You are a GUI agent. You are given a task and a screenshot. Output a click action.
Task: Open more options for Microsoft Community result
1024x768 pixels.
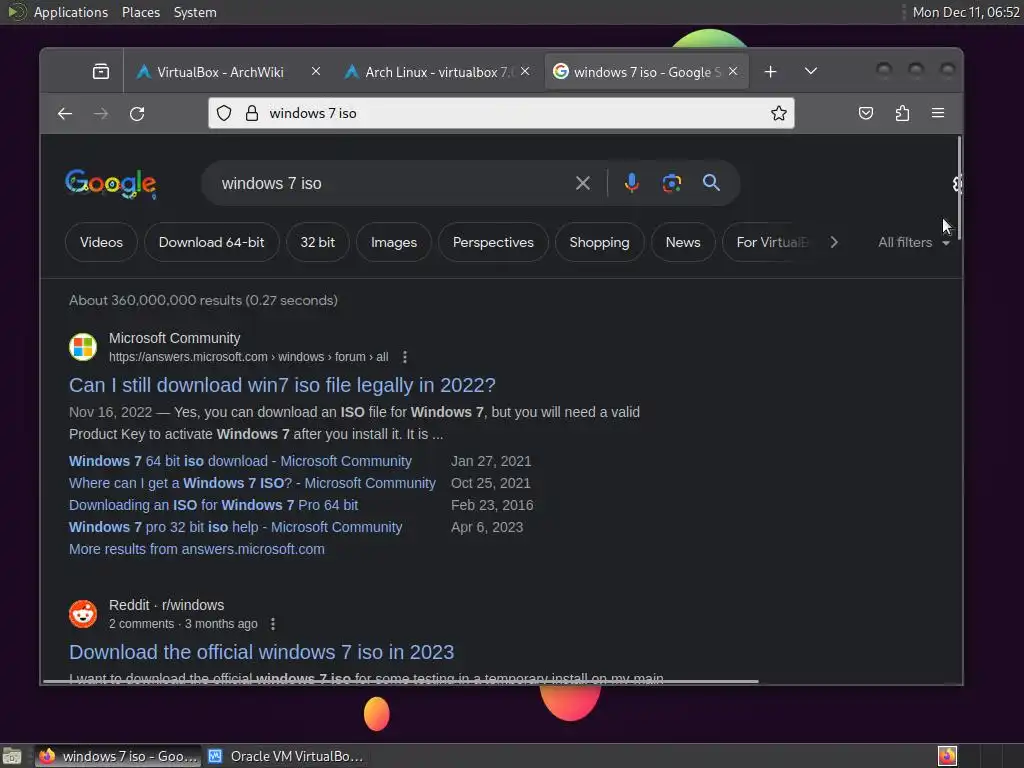(x=405, y=357)
